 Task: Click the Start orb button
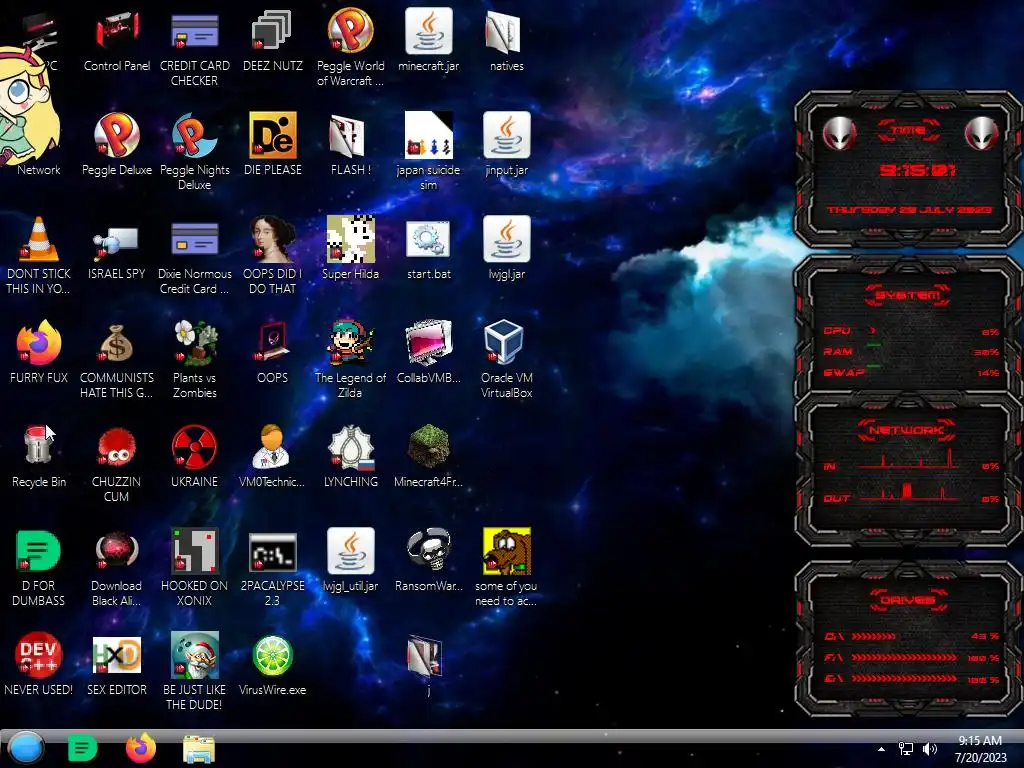click(x=26, y=748)
